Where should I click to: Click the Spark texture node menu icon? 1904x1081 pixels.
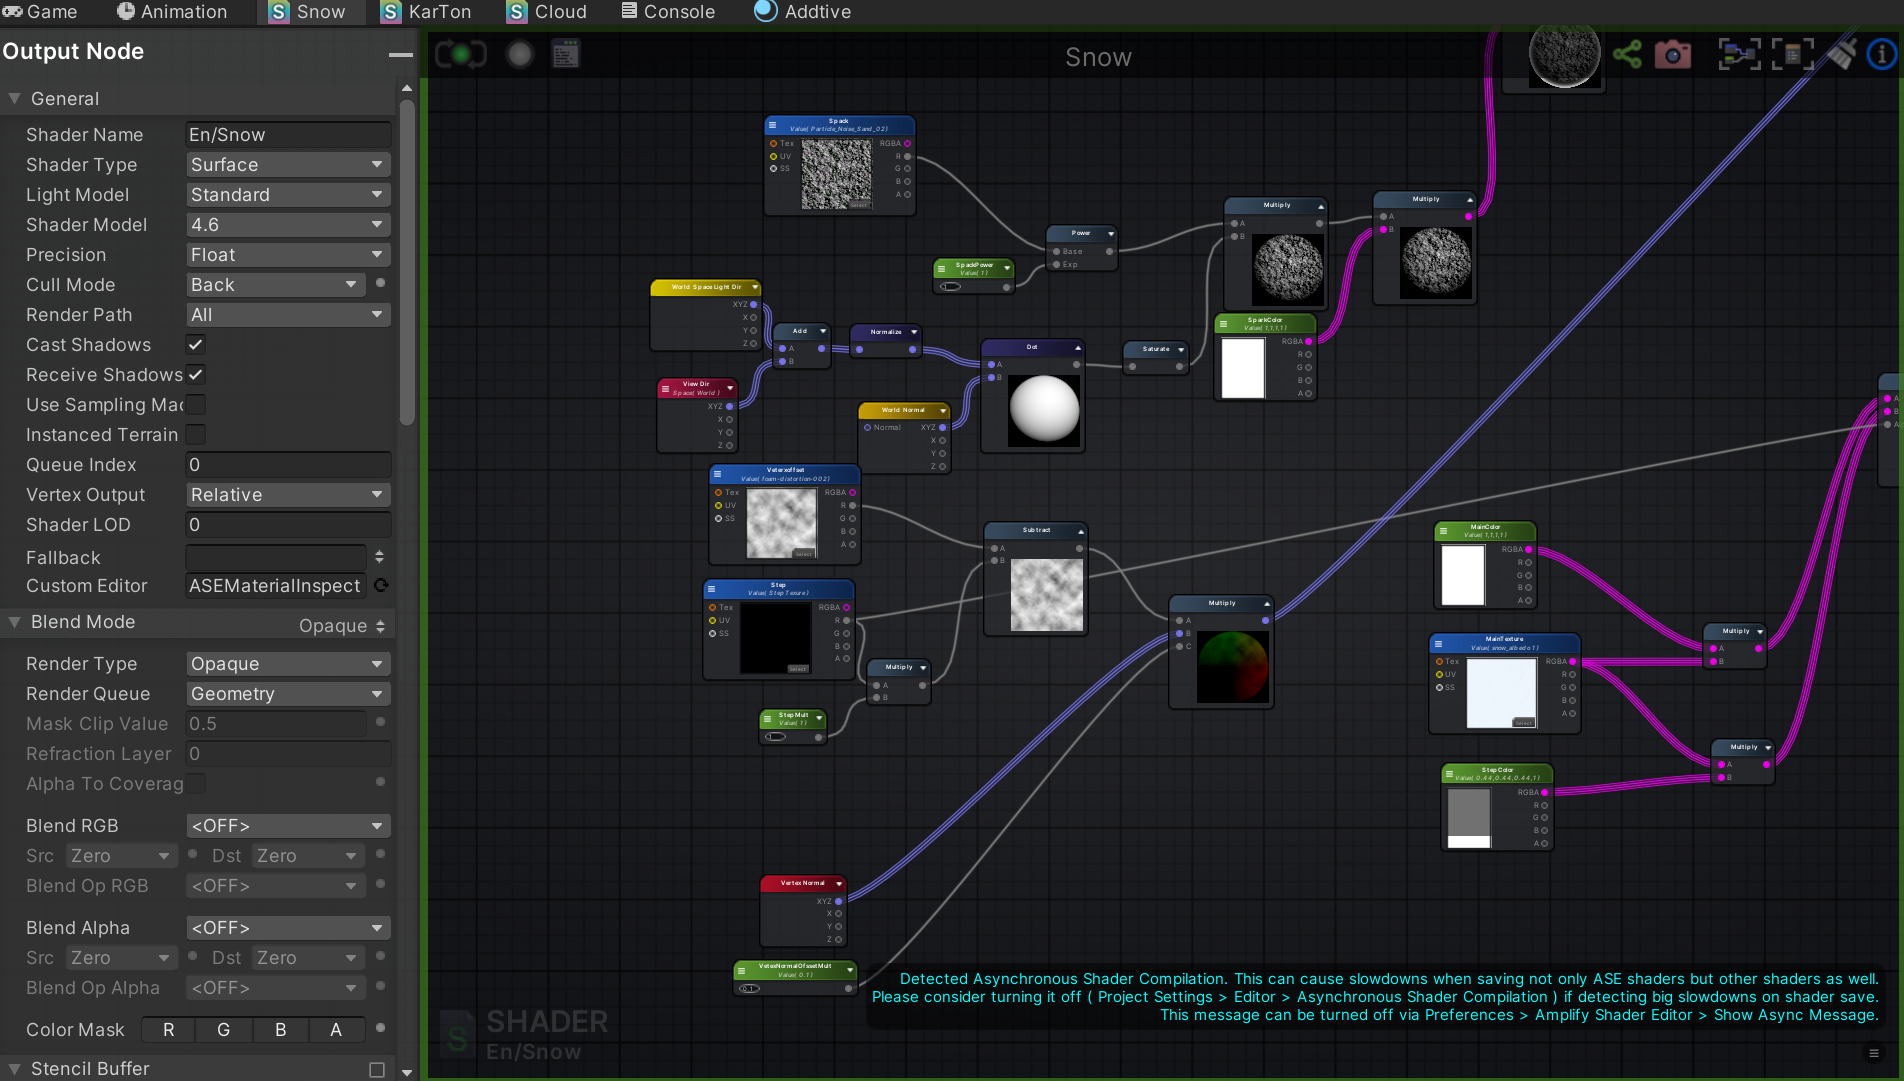tap(772, 126)
